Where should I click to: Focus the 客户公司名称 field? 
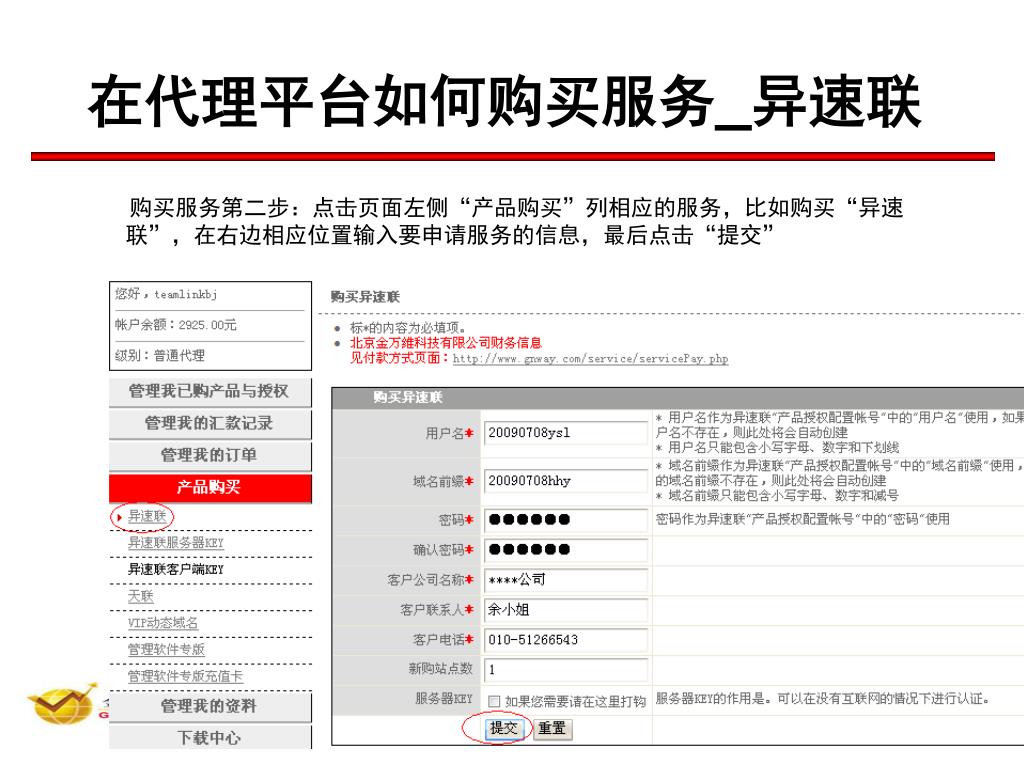click(566, 580)
